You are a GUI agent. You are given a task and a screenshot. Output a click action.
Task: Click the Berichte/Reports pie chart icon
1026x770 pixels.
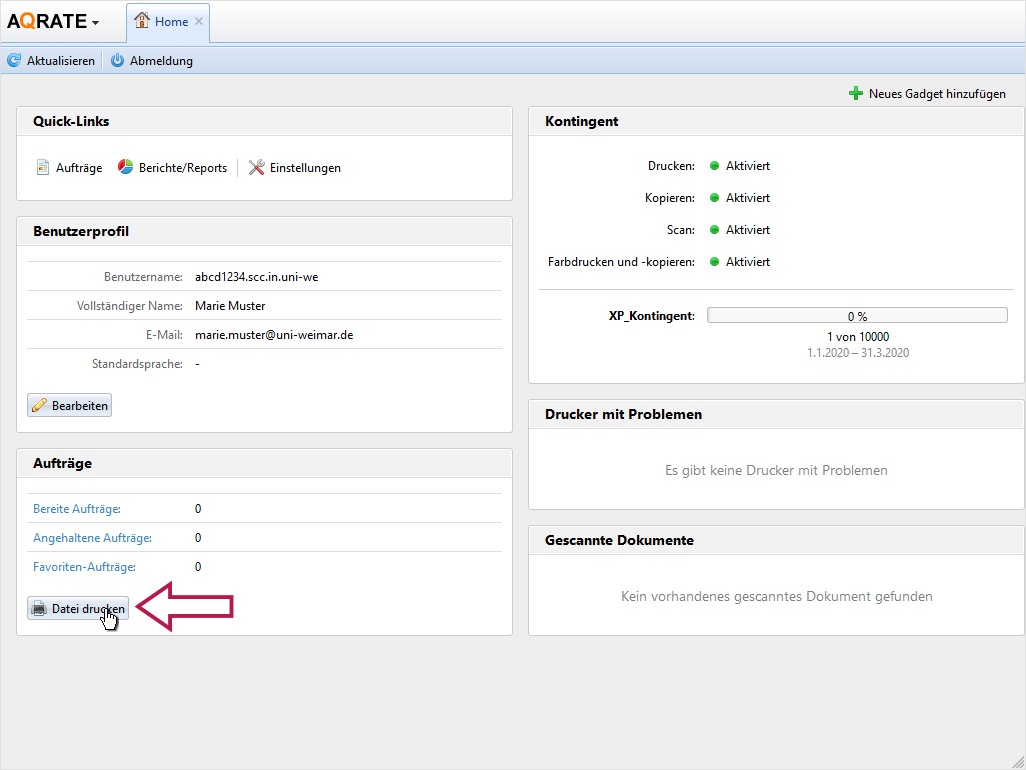tap(126, 168)
